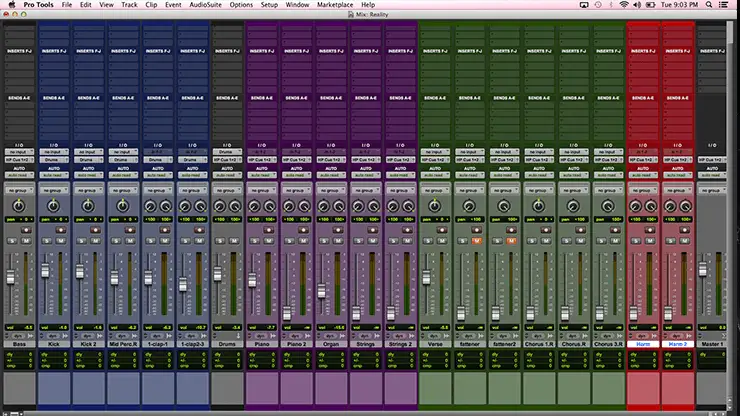This screenshot has height=416, width=740.
Task: Solo the Verse track
Action: pyautogui.click(x=428, y=241)
